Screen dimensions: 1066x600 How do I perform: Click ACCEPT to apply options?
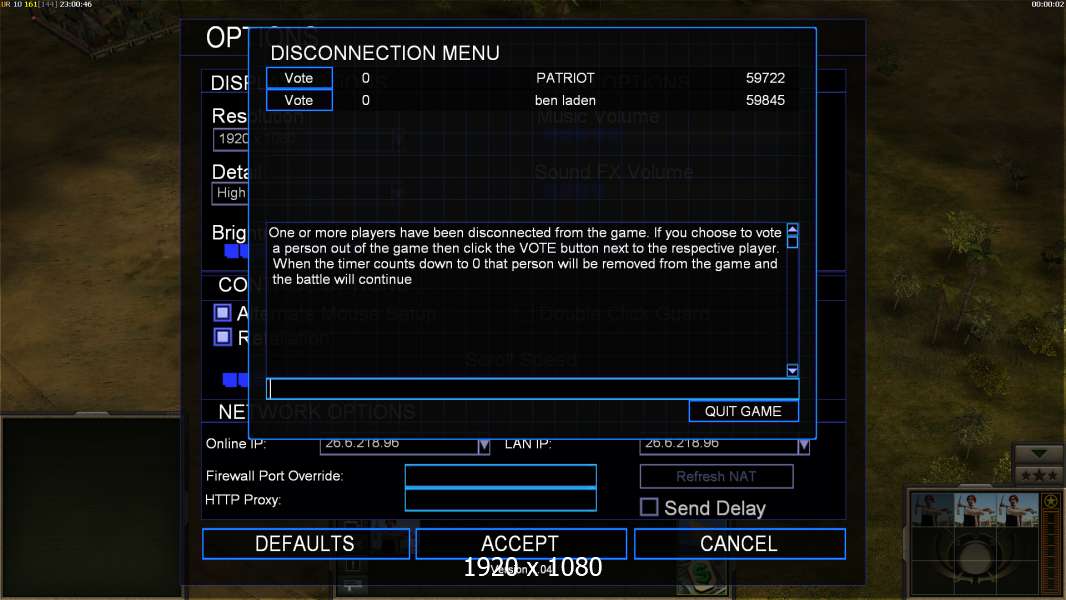[x=520, y=544]
